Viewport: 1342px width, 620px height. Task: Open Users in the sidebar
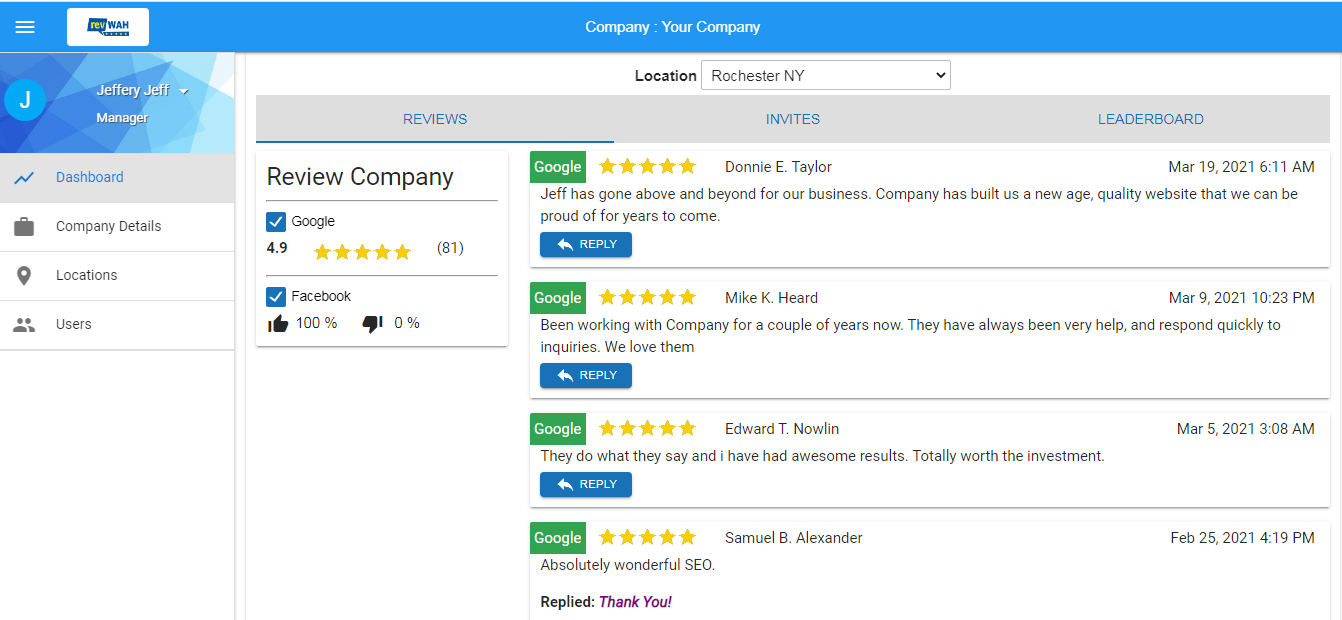pos(117,325)
